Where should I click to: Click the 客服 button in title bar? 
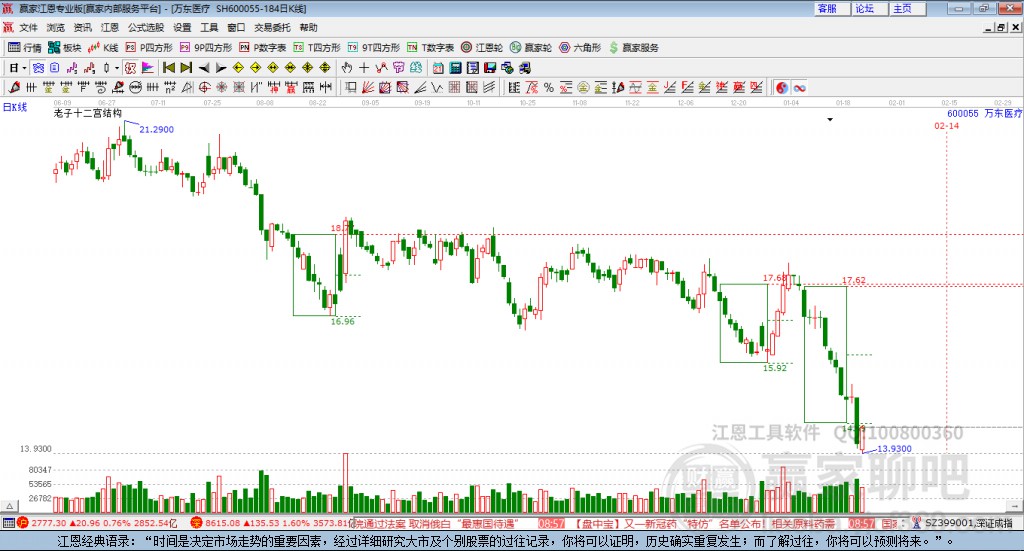tap(832, 8)
